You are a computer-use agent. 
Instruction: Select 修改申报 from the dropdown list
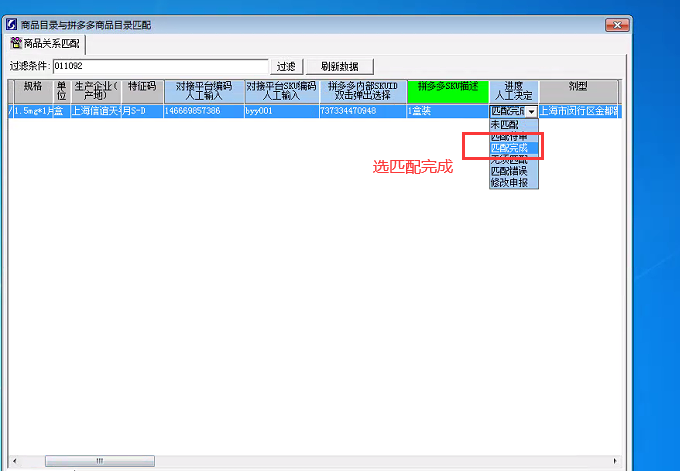click(x=514, y=183)
